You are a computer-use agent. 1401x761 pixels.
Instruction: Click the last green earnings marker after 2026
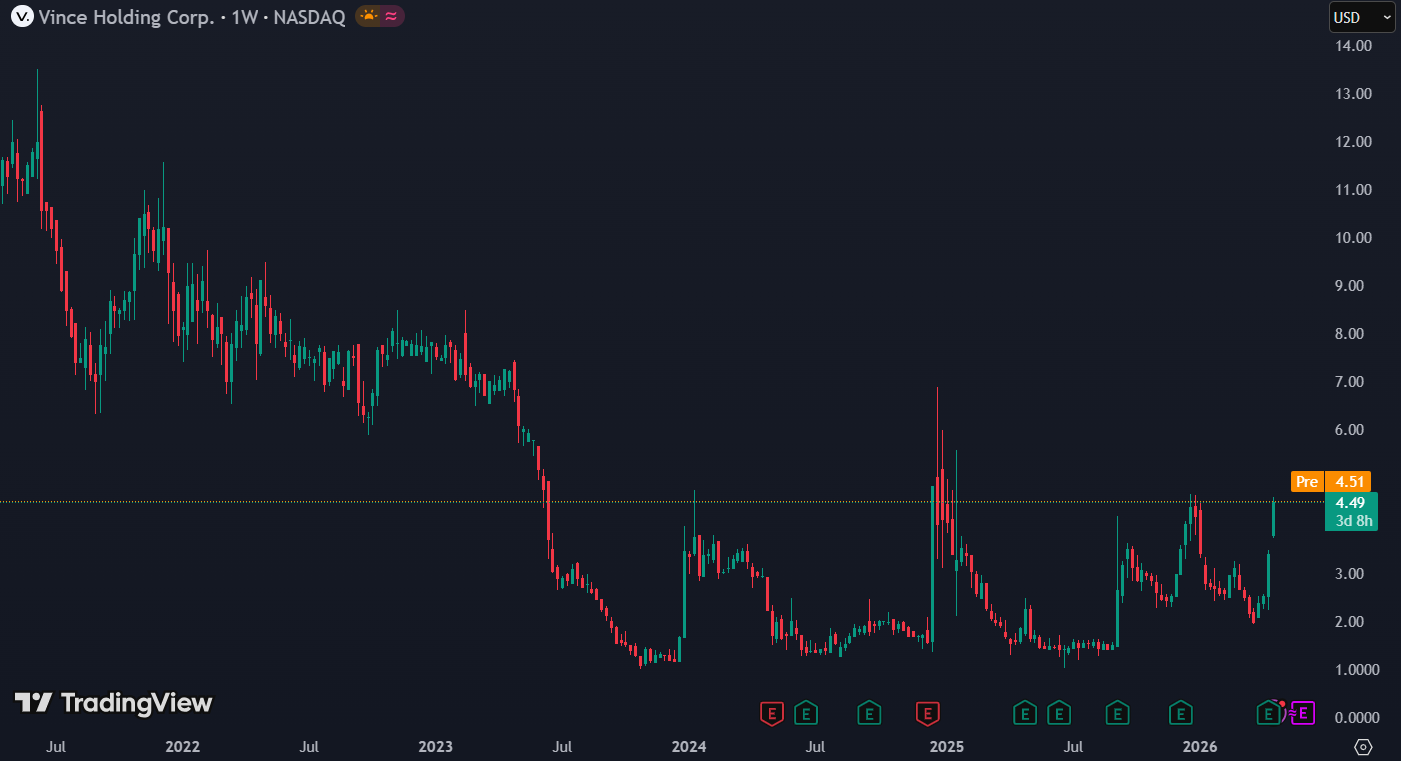click(1268, 713)
